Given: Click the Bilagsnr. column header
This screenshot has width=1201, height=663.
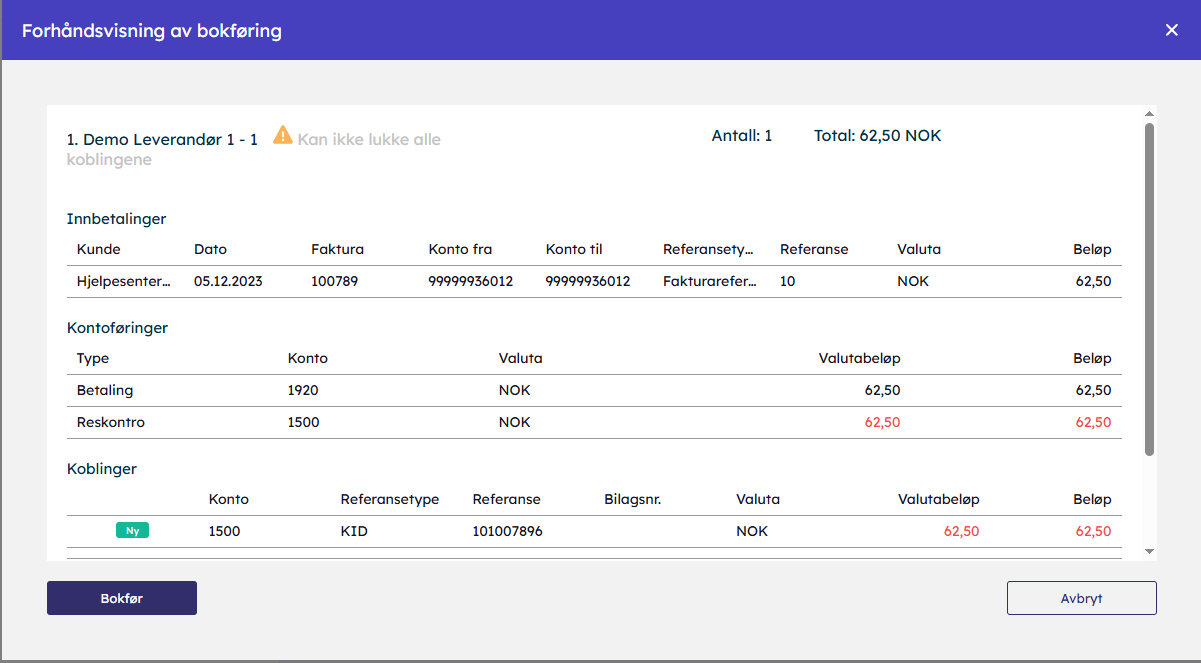Looking at the screenshot, I should click(x=633, y=499).
